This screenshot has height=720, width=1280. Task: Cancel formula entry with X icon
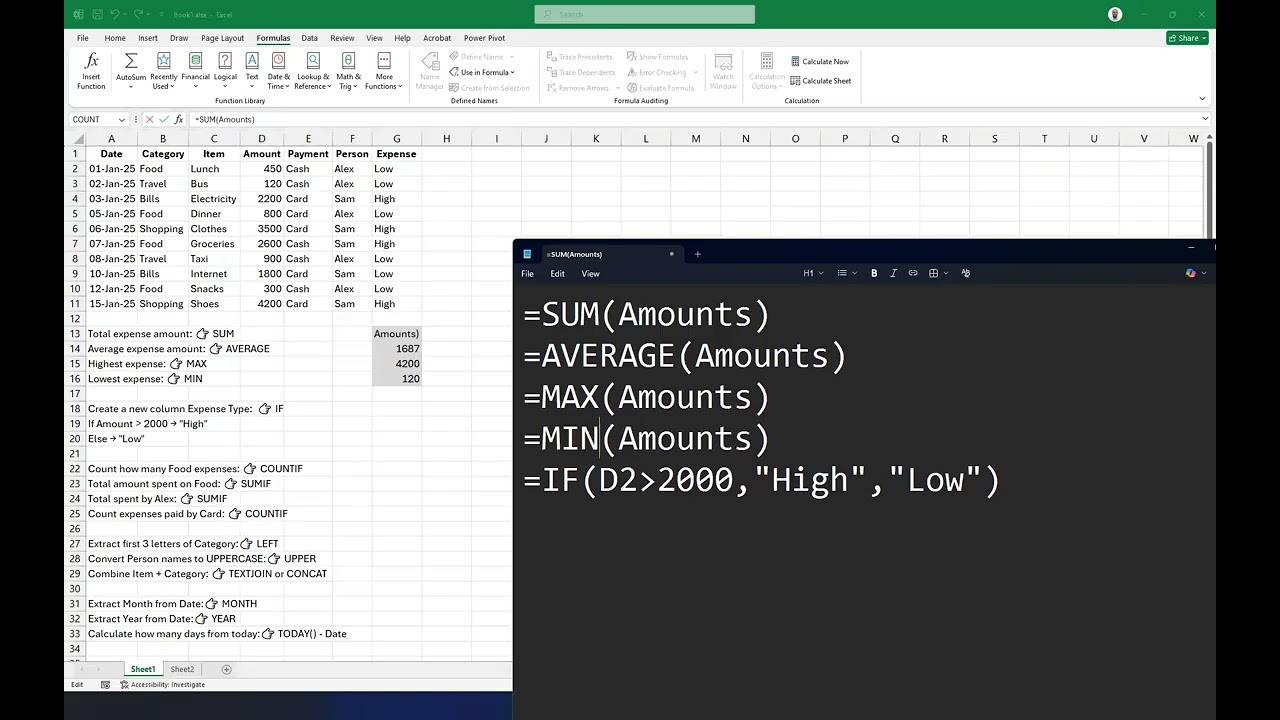pos(149,119)
